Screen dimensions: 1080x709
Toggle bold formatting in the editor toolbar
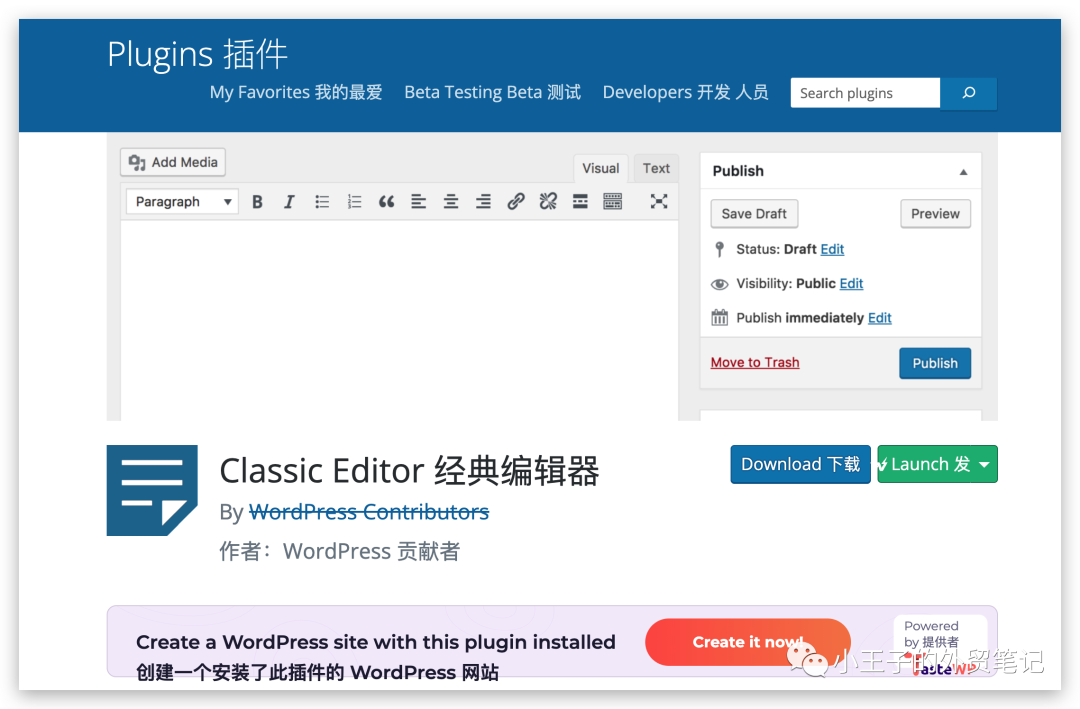(x=257, y=201)
